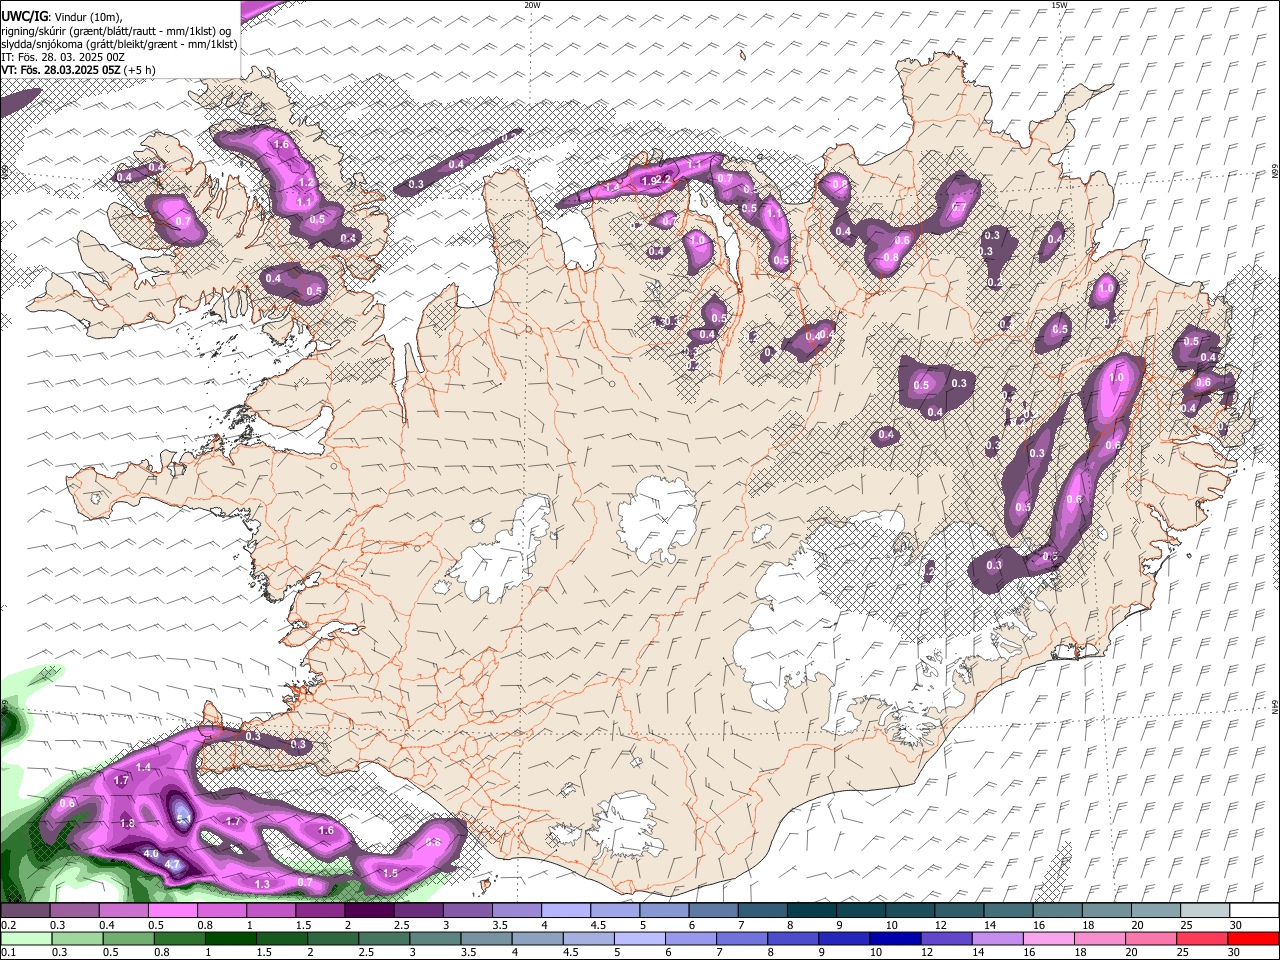This screenshot has width=1280, height=960.
Task: Click the '2.2' precipitation value on the map
Action: tap(662, 180)
